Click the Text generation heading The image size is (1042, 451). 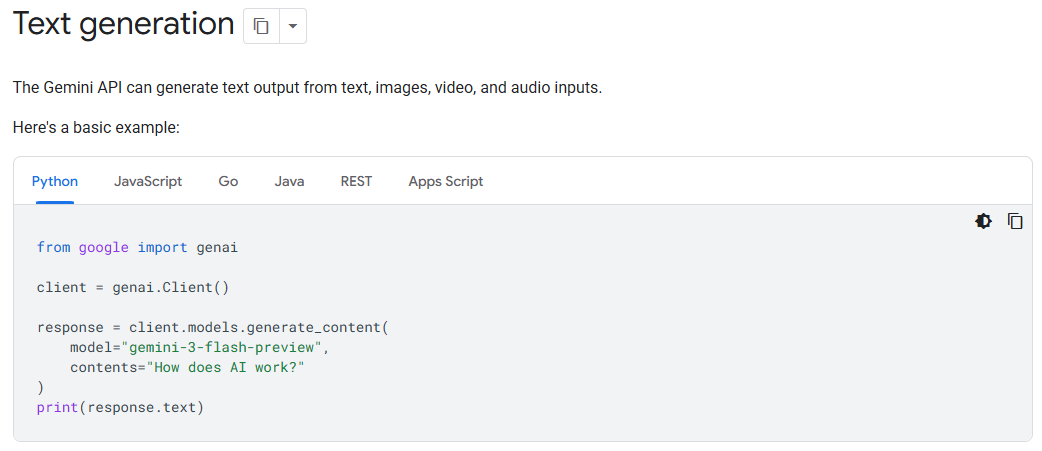coord(123,24)
